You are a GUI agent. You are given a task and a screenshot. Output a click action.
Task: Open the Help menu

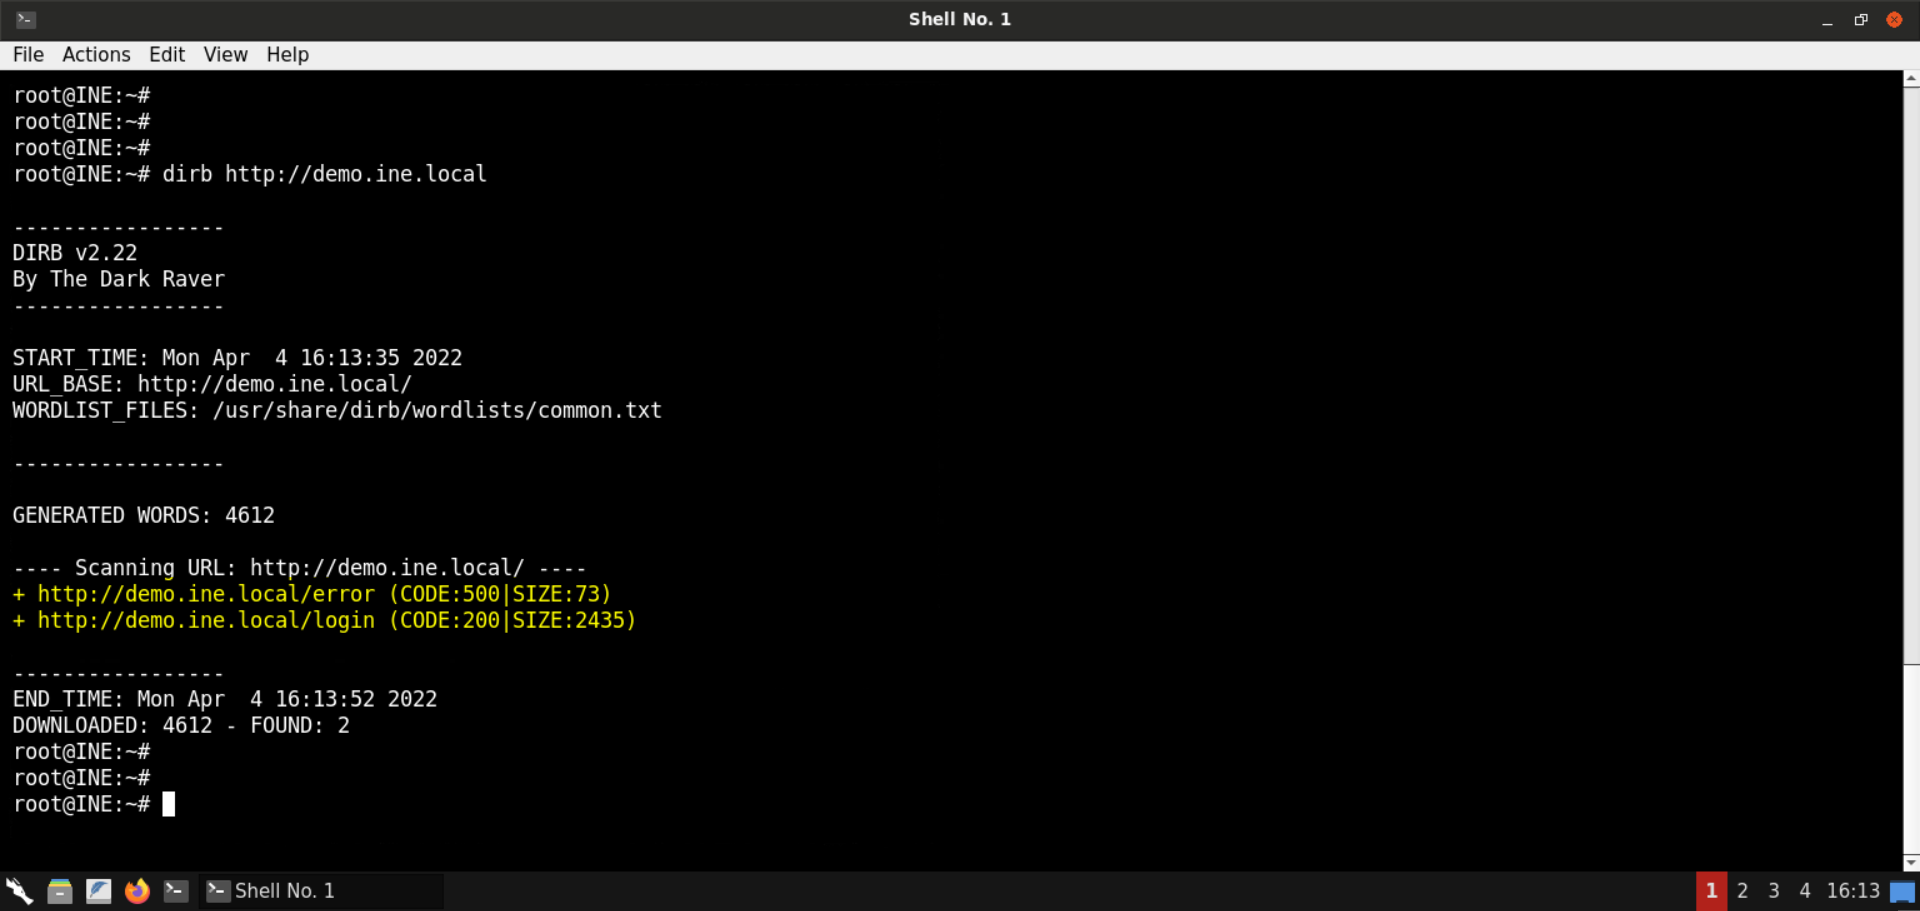tap(287, 54)
